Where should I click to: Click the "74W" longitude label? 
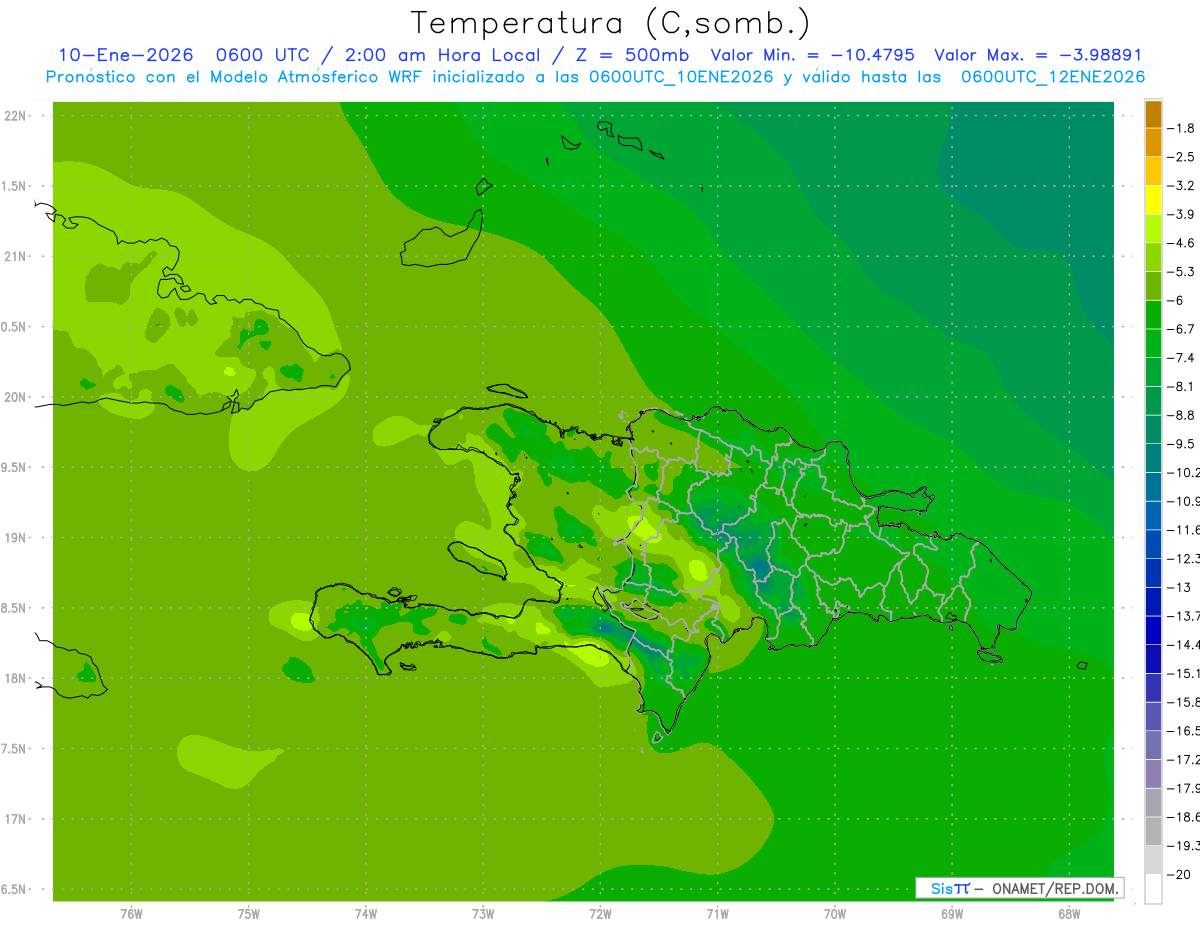[366, 913]
